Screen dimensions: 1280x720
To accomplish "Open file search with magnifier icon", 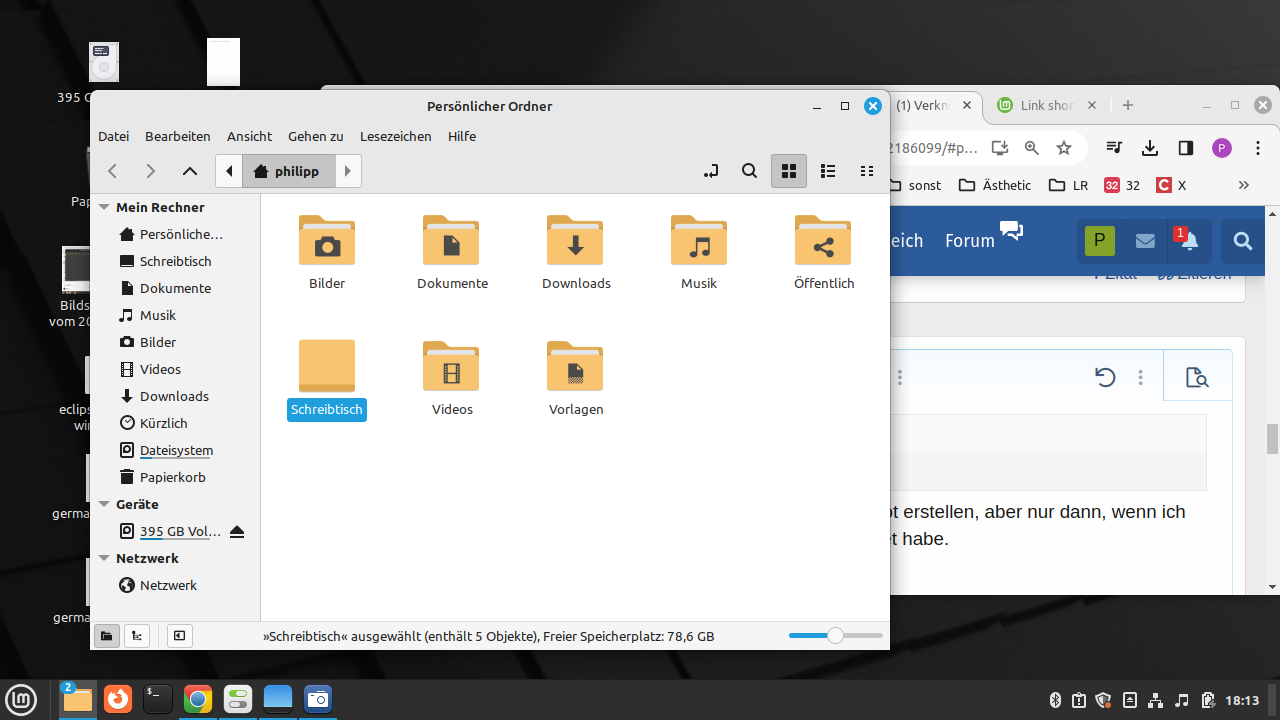I will [749, 171].
